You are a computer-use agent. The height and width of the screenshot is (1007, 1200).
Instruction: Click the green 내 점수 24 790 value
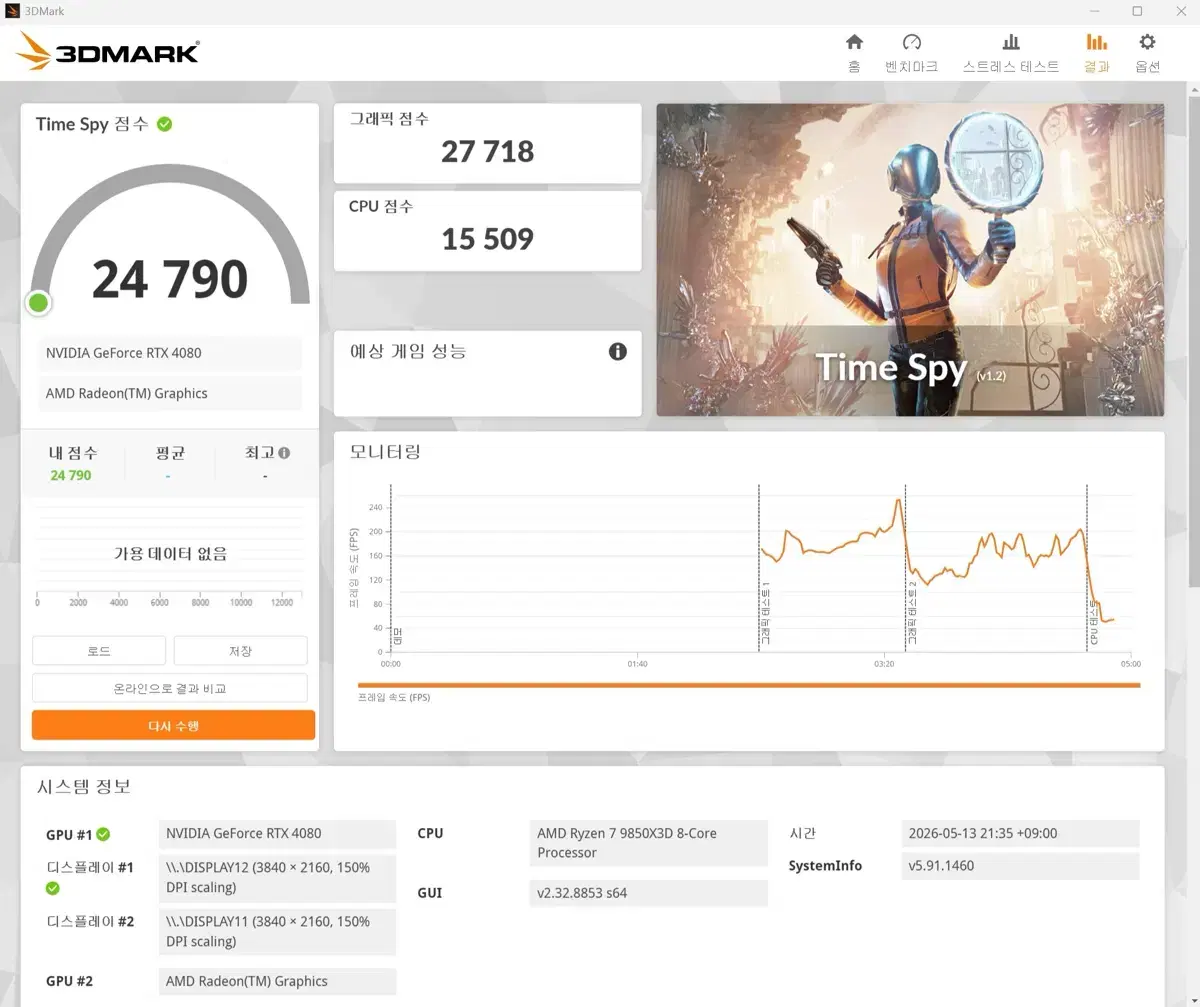(71, 475)
